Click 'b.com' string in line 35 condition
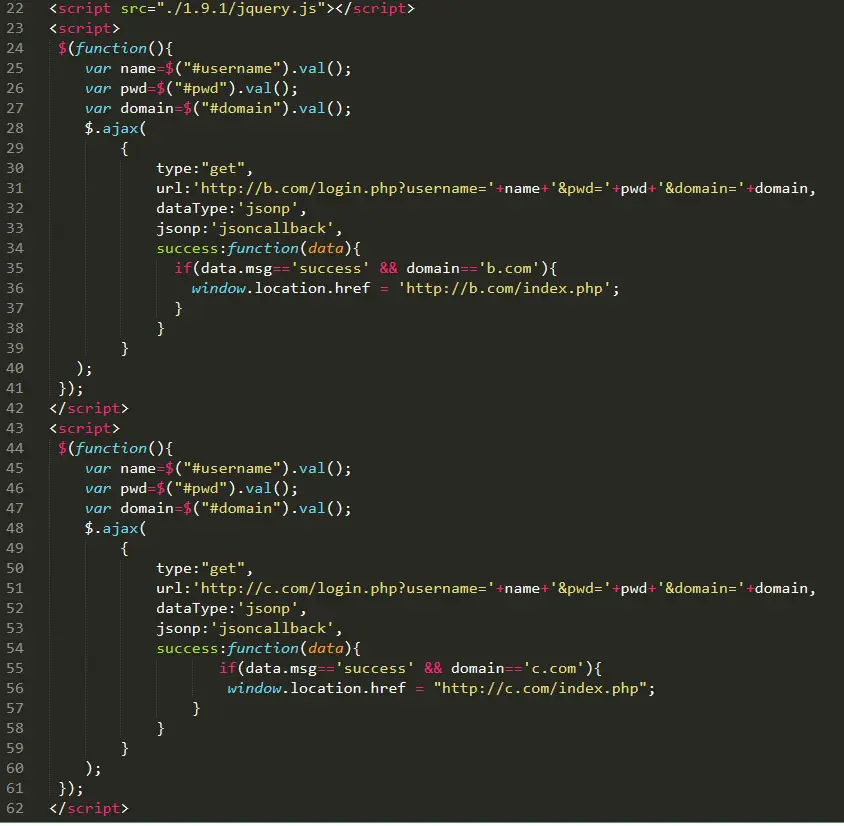This screenshot has width=844, height=826. pyautogui.click(x=509, y=269)
